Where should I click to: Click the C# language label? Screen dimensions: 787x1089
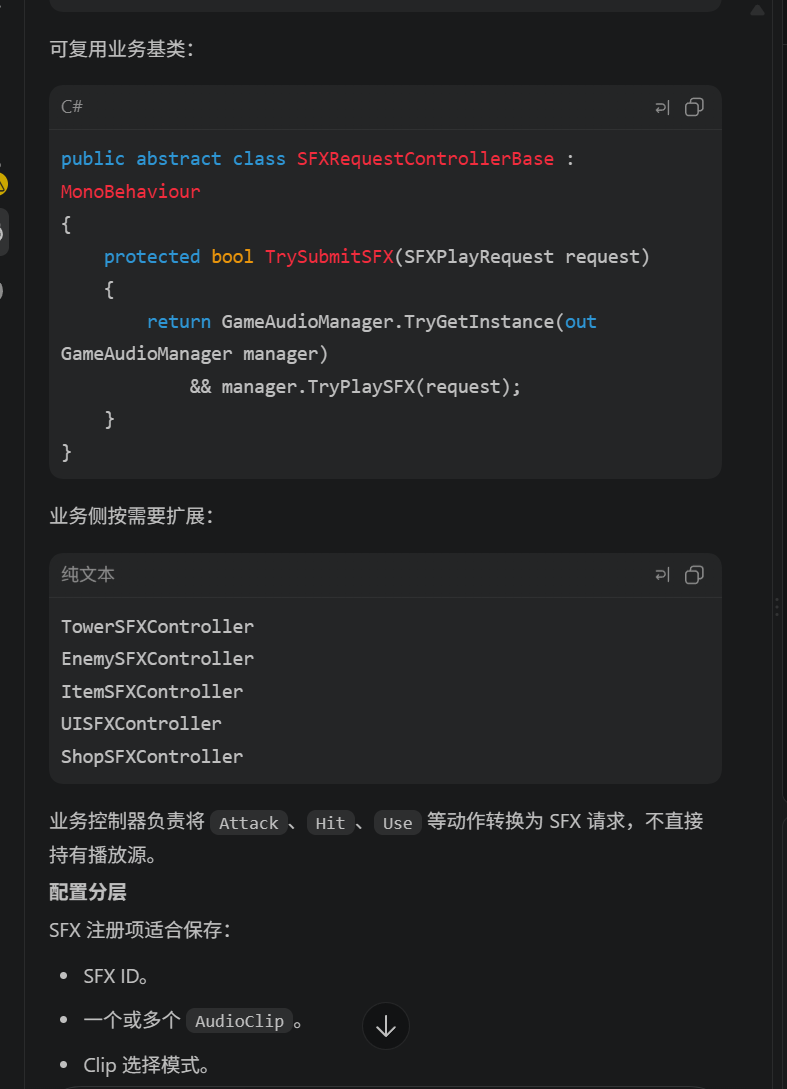[72, 107]
